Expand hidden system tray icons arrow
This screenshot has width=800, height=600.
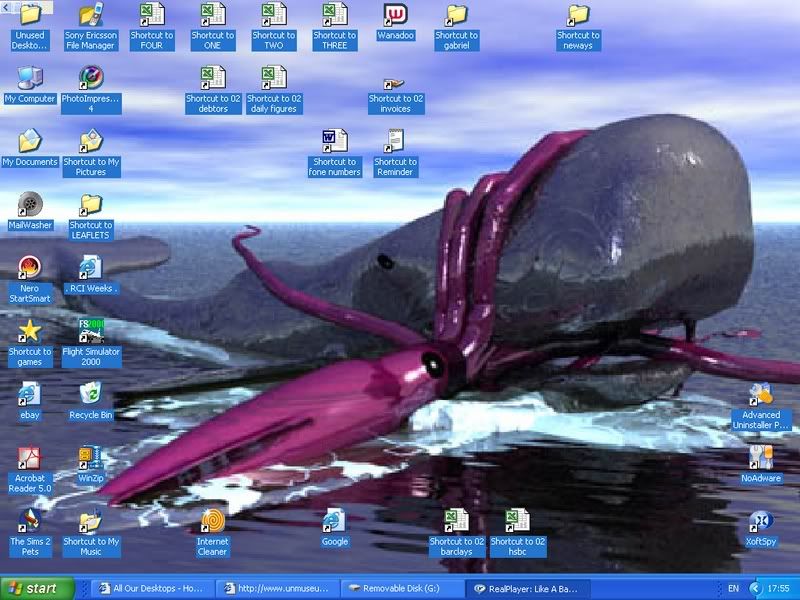tap(753, 588)
